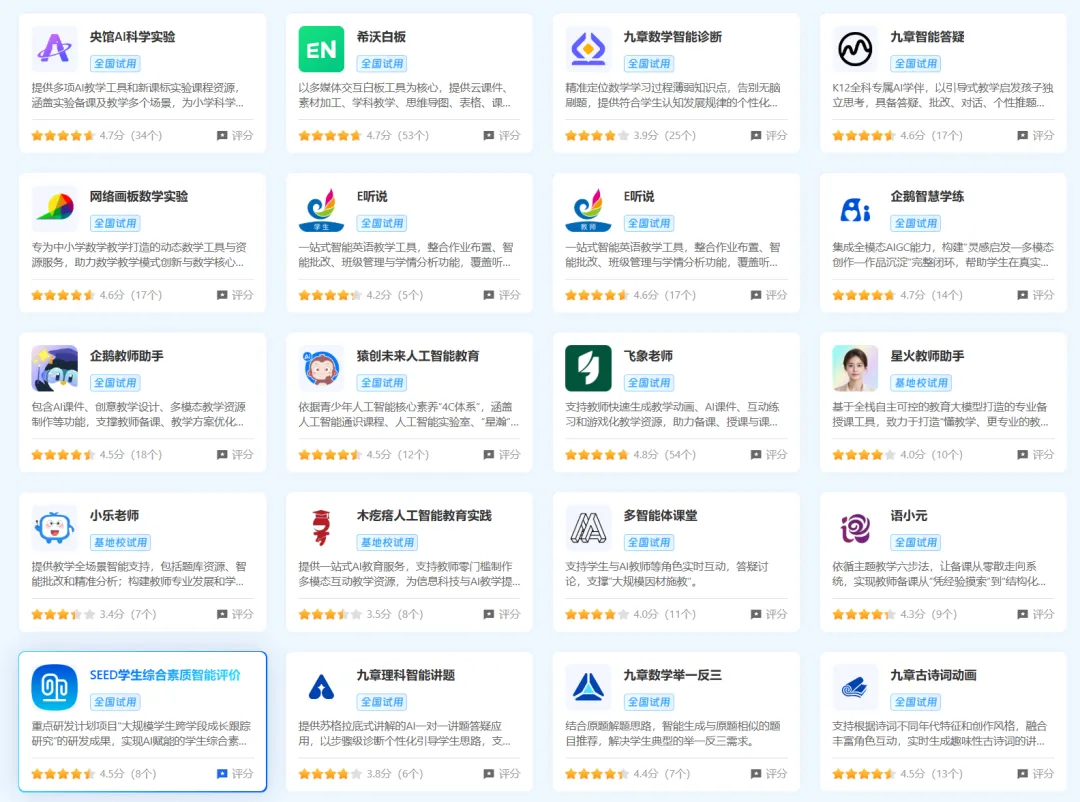Click the 4.0分 (11个) rating text

664,614
